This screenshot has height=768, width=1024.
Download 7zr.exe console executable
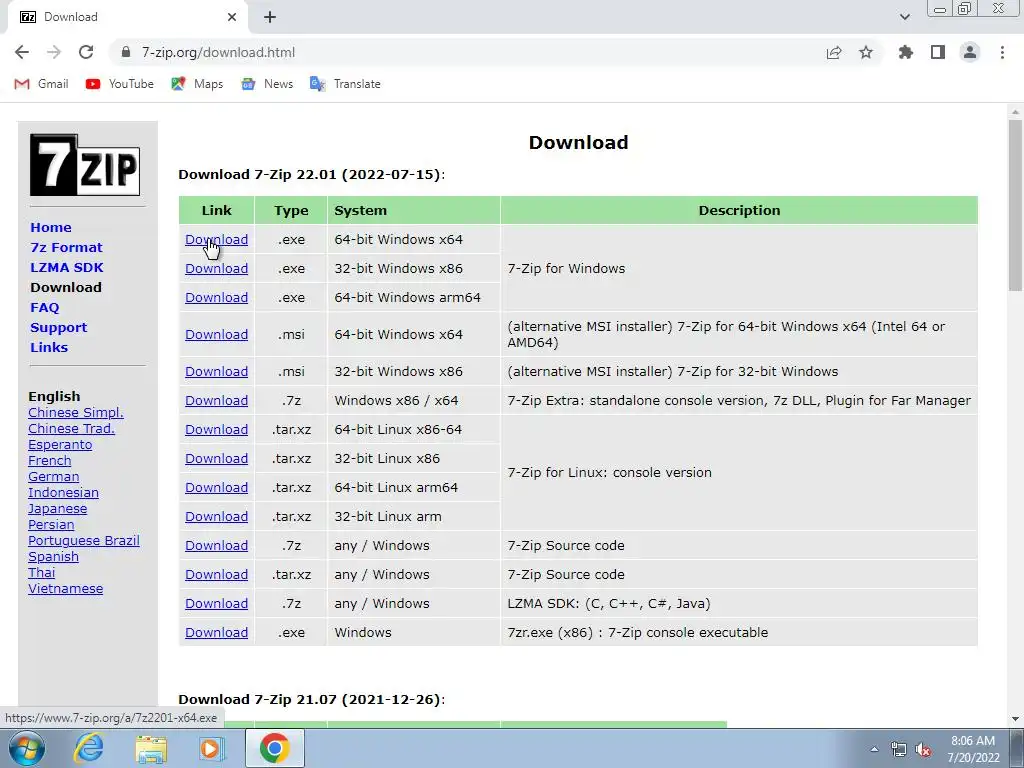pos(216,632)
